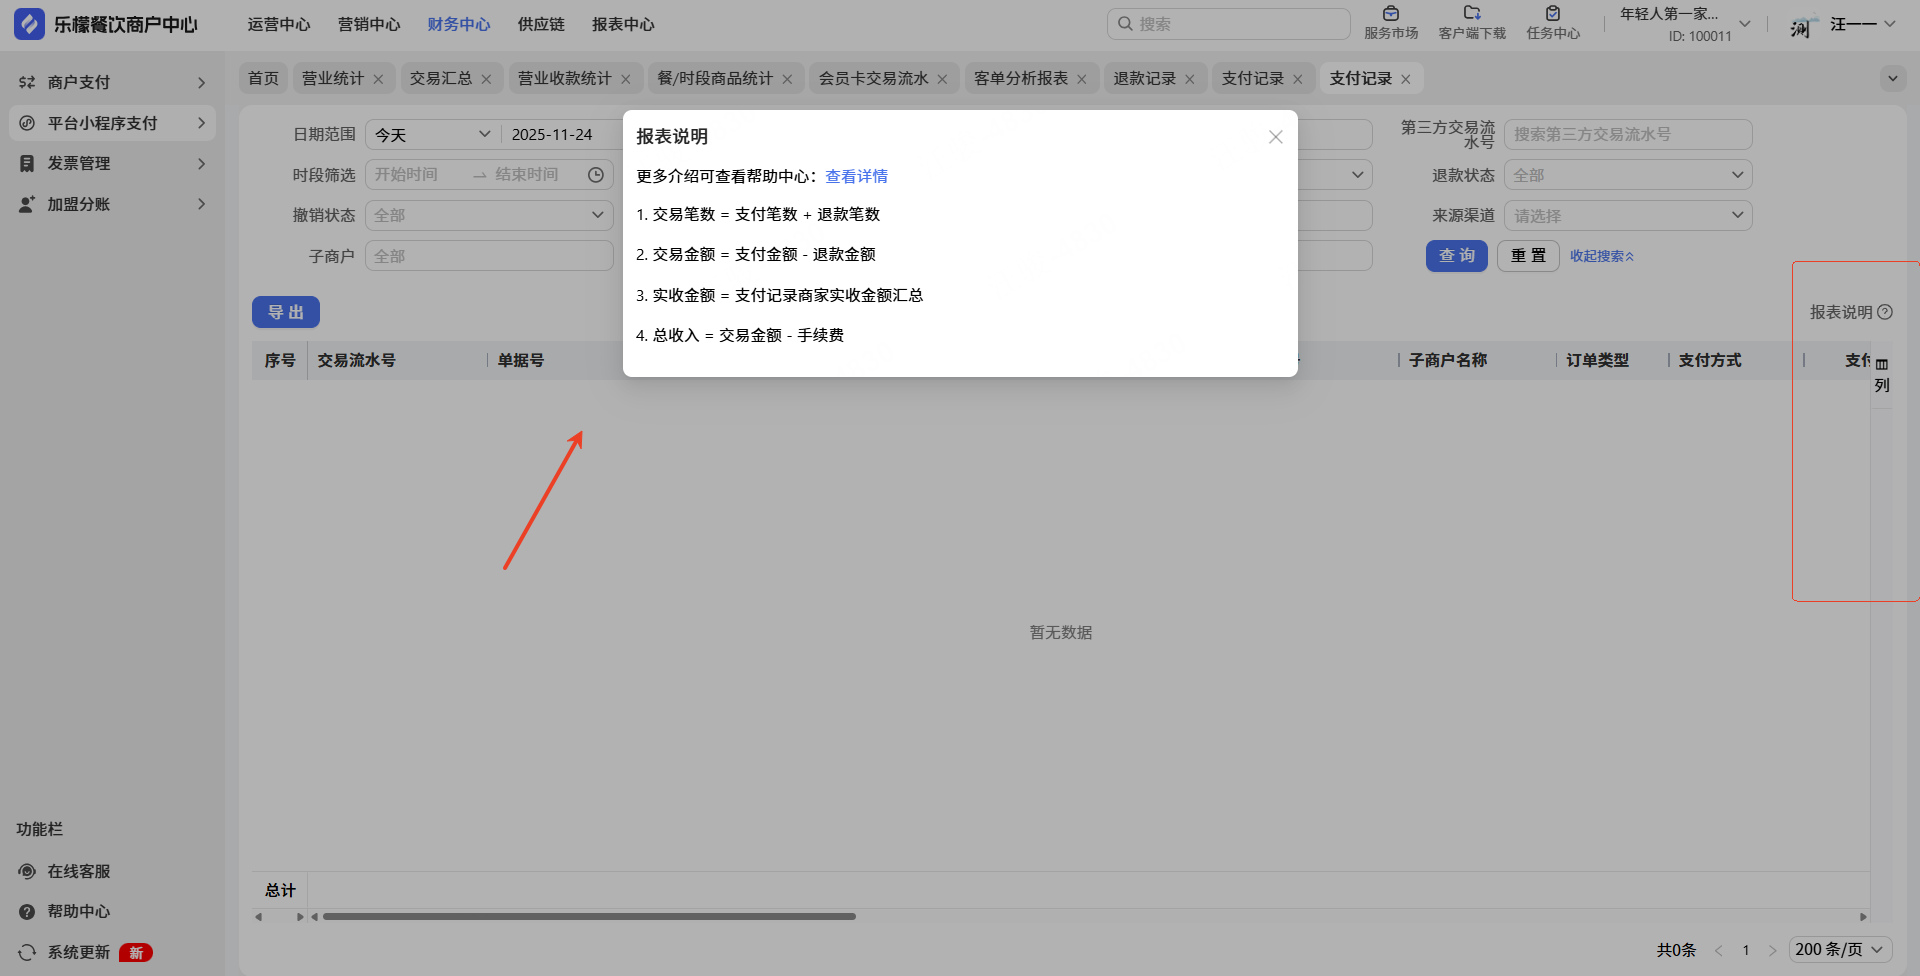Open 服务市场 icon in top bar
This screenshot has height=976, width=1920.
(x=1391, y=14)
